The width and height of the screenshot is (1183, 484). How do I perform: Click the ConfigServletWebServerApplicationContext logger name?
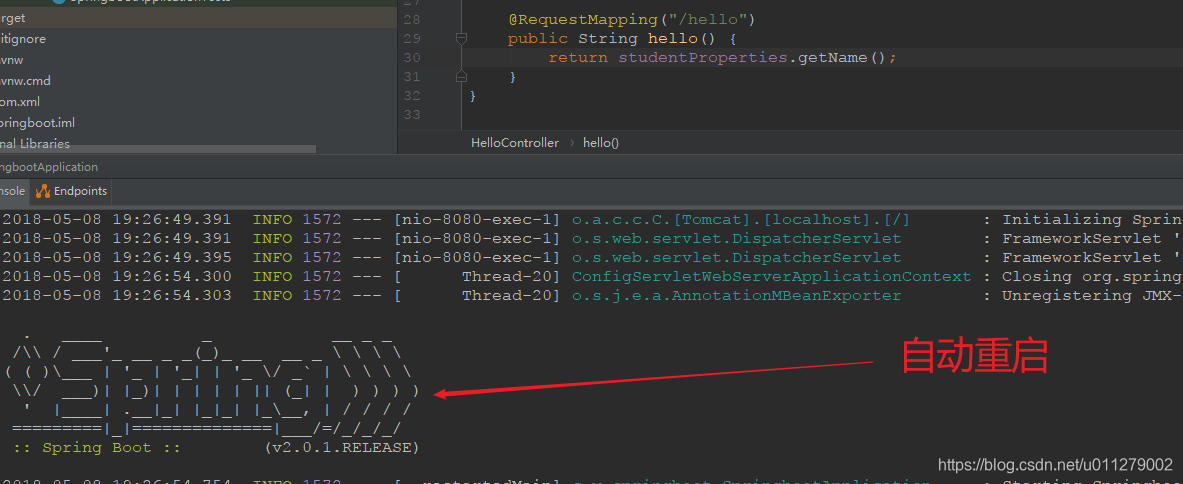pos(771,276)
